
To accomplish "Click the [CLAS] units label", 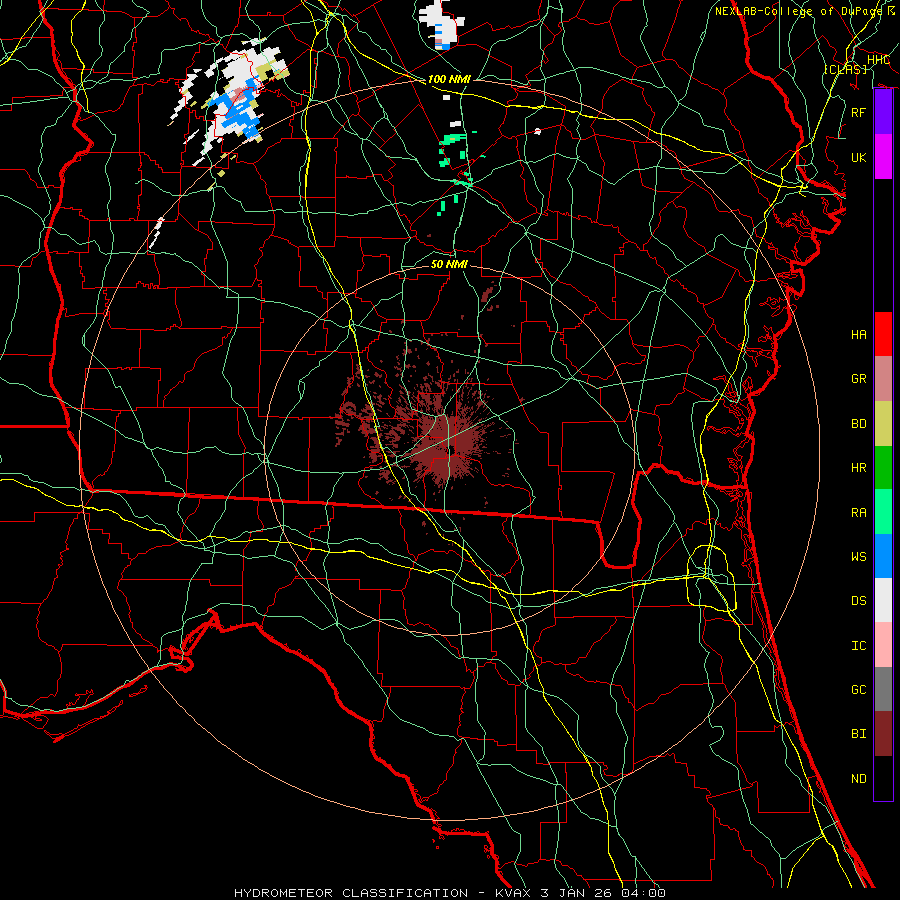I will (846, 69).
